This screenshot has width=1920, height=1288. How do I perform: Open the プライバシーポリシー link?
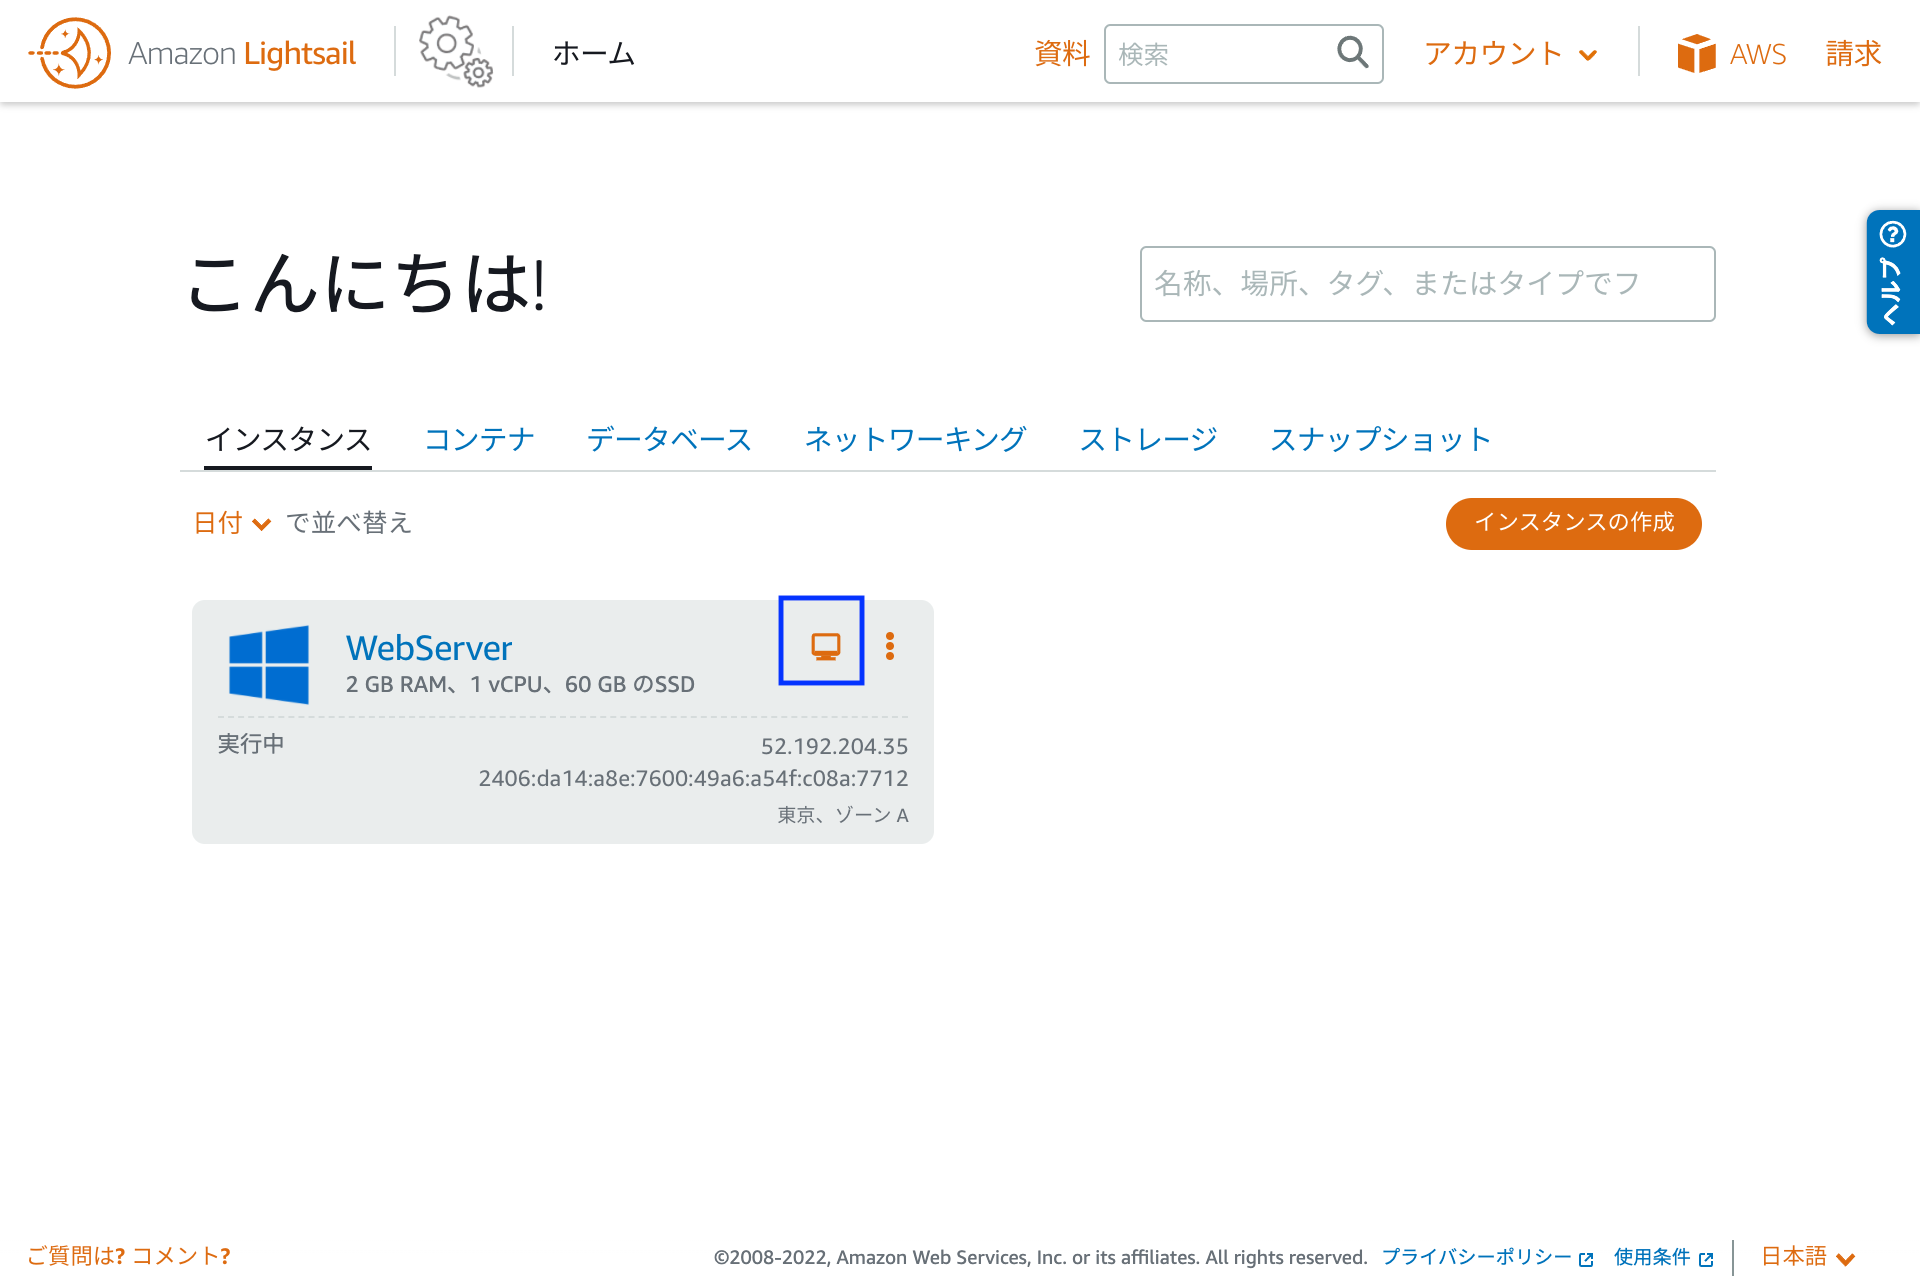1477,1257
